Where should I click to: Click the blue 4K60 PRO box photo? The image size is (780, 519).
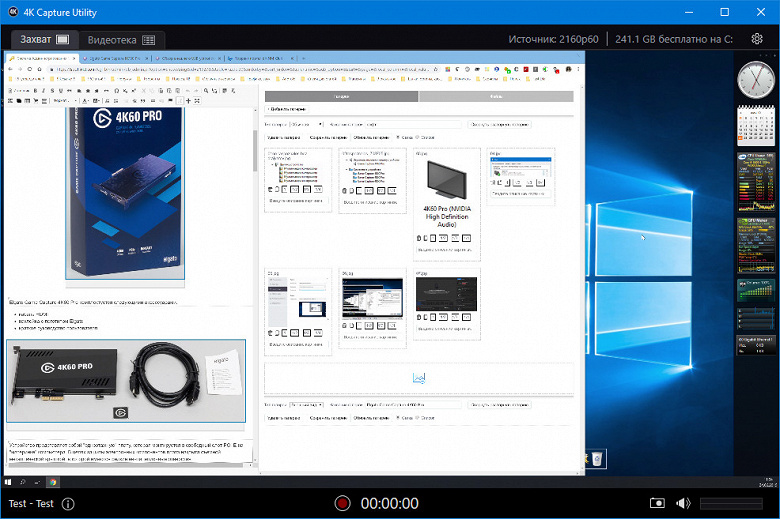point(127,190)
